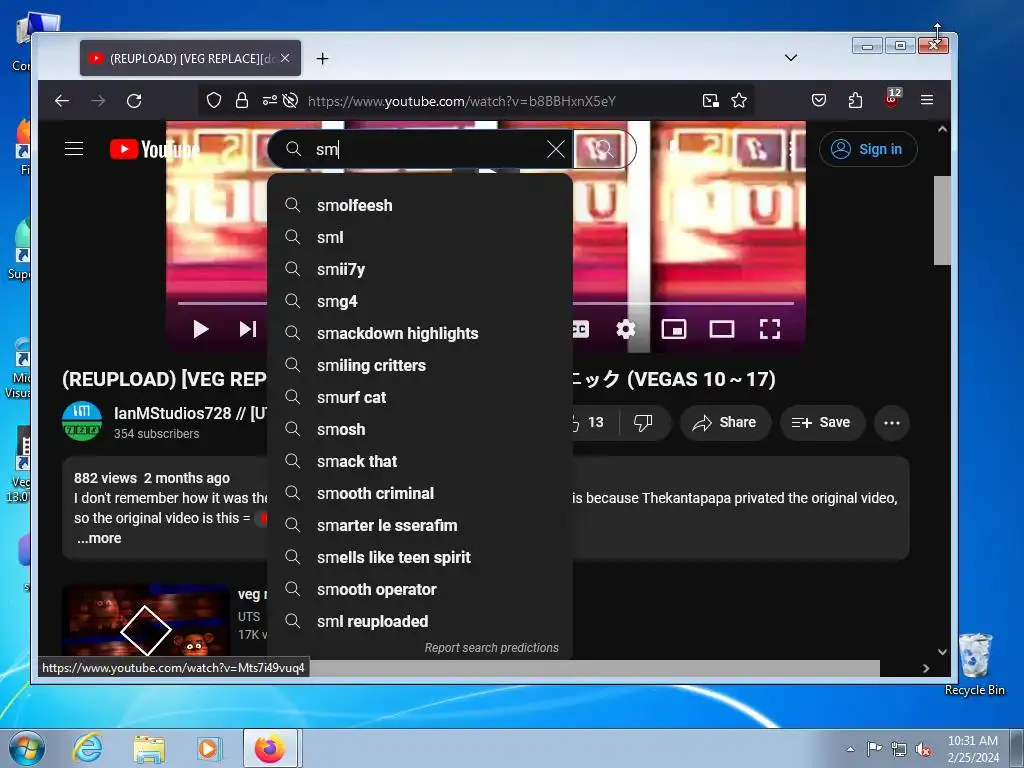Select smooth operator suggestion

click(420, 589)
